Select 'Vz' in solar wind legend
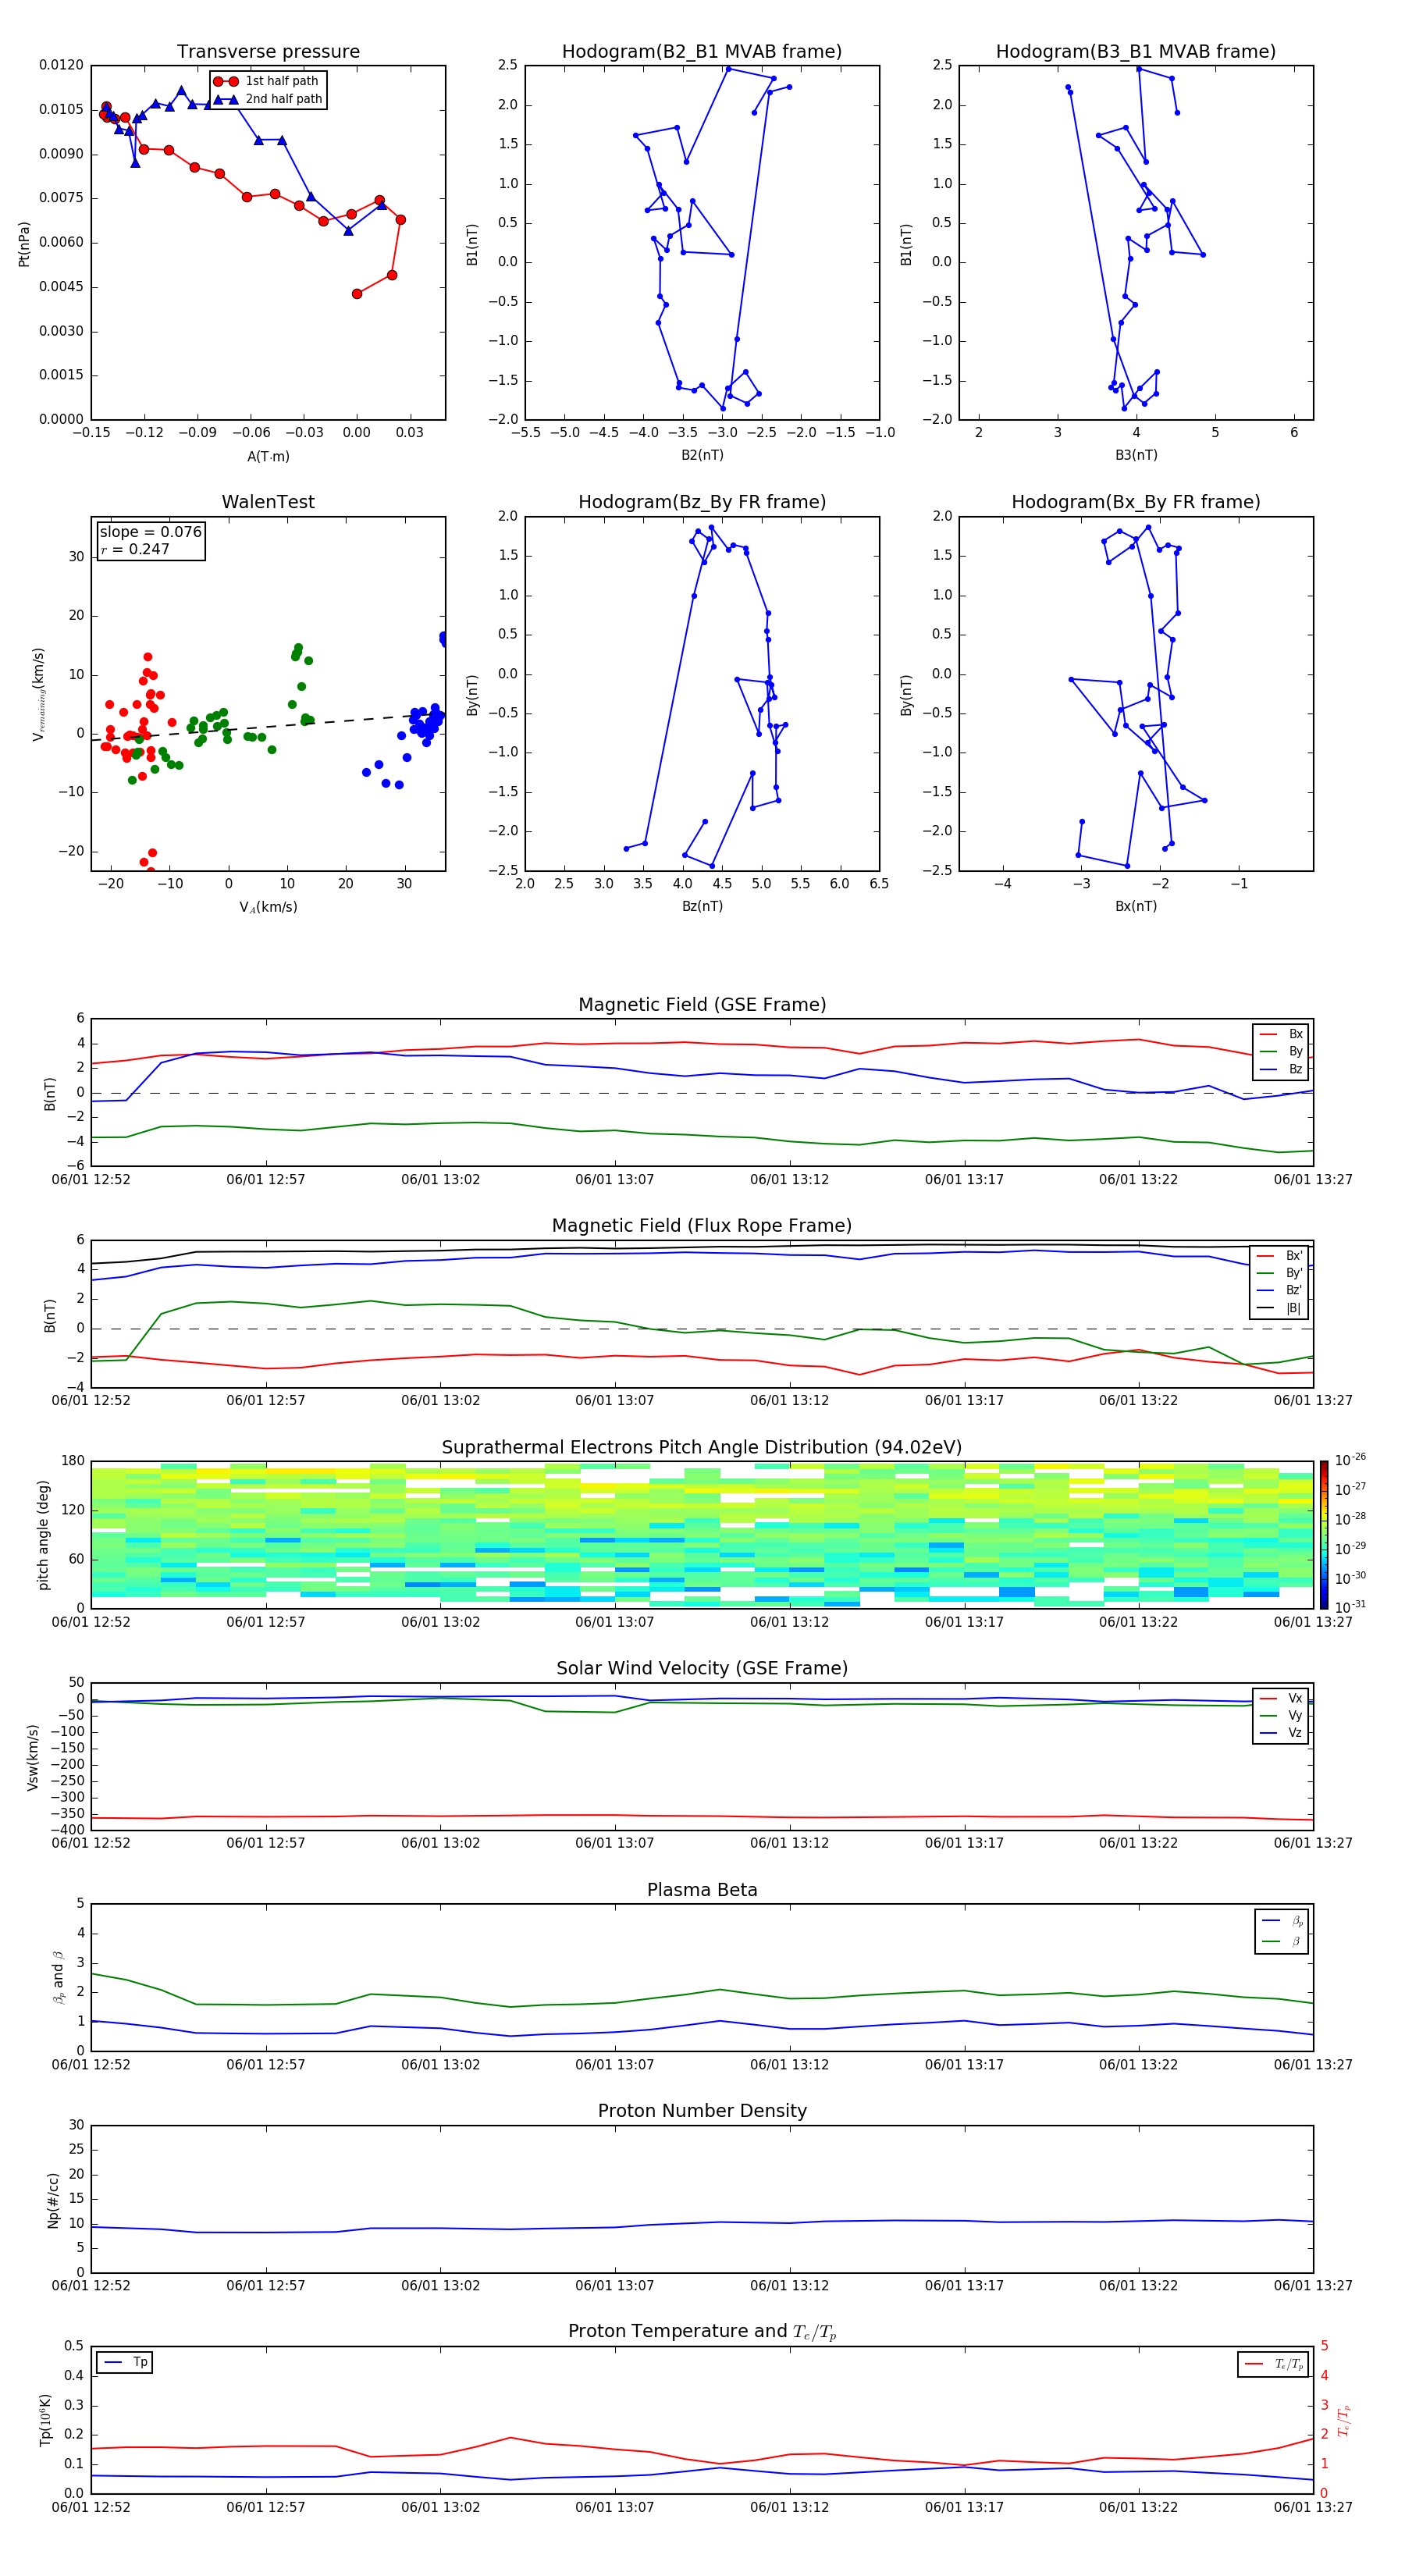Screen dimensions: 1405x2576 [x=1282, y=1733]
